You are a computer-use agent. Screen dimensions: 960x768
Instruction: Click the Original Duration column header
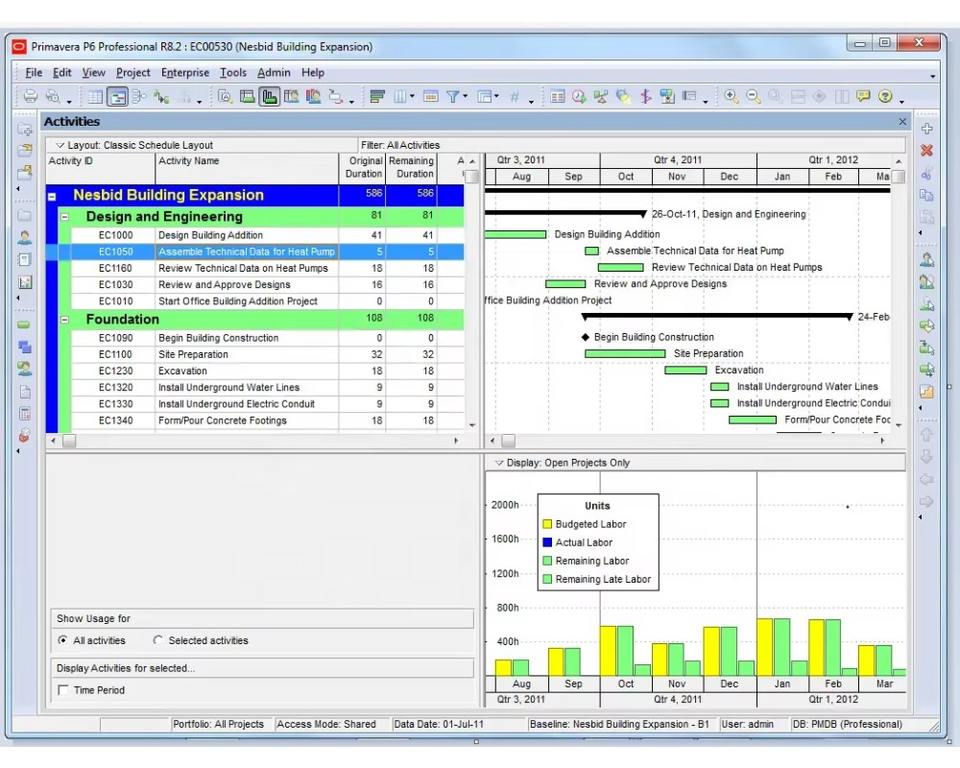point(362,168)
